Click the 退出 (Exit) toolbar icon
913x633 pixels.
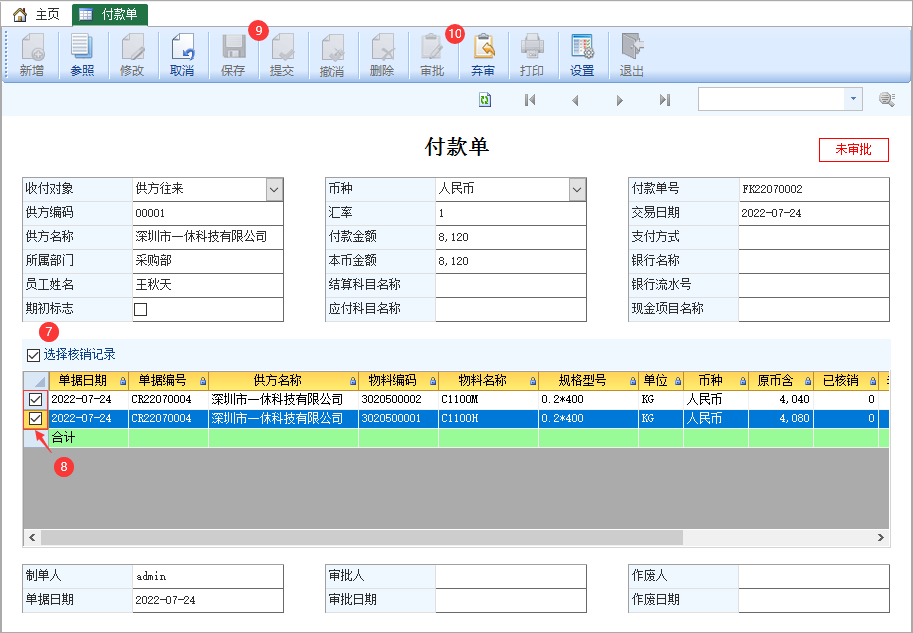pos(632,55)
